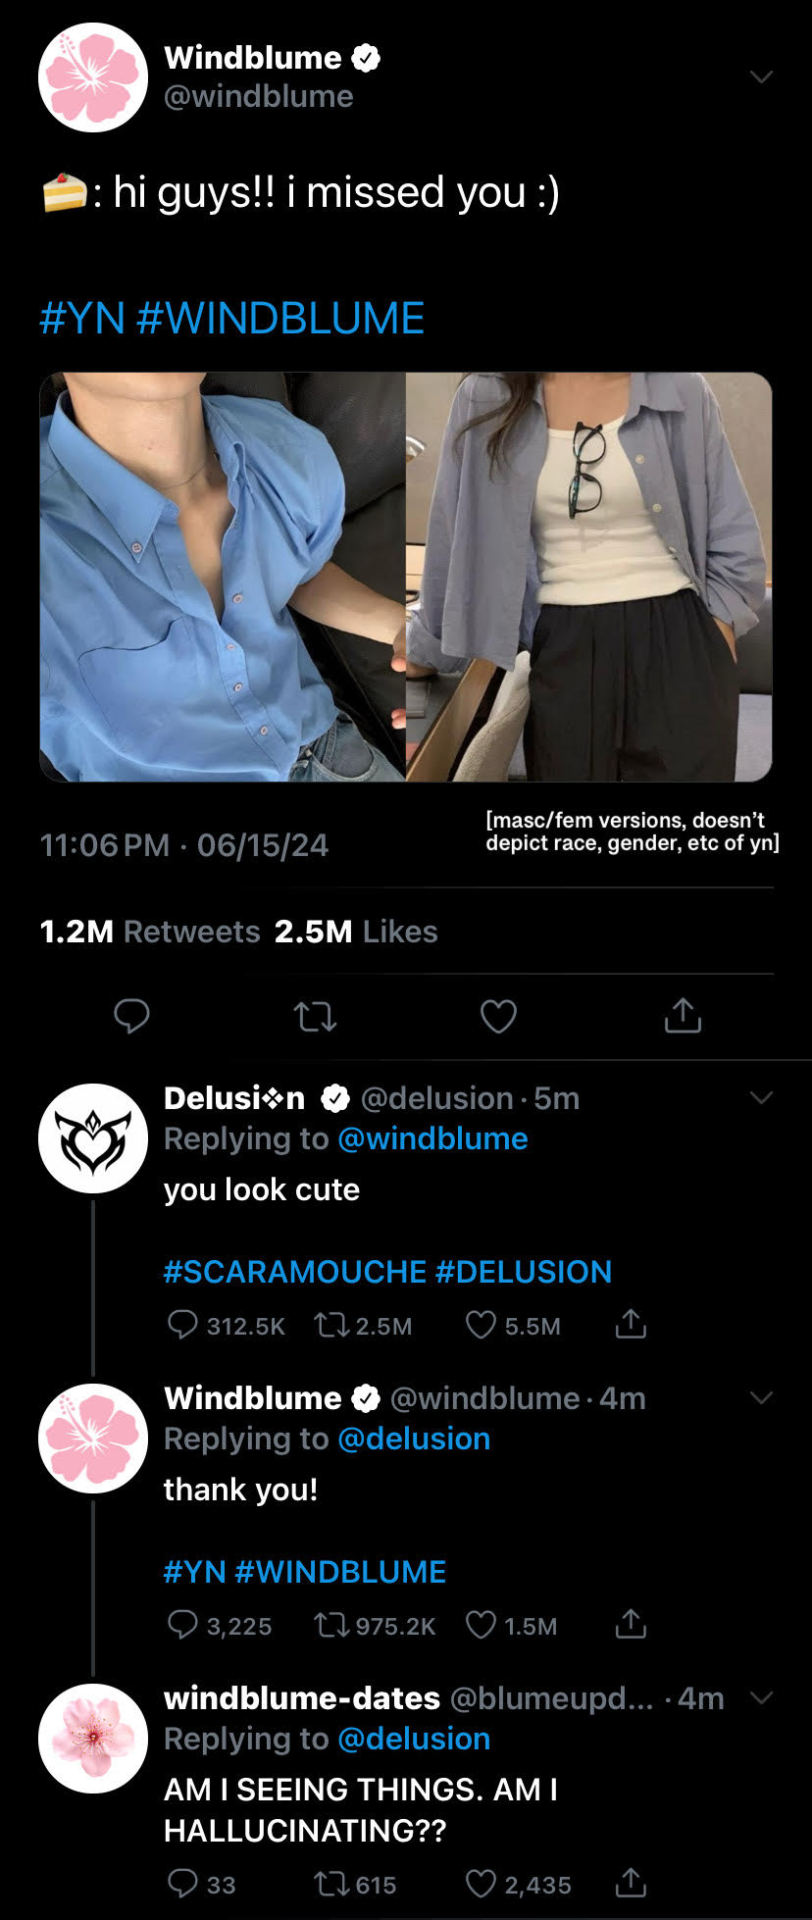
Task: Show the 2.5M Likes list
Action: [x=356, y=931]
